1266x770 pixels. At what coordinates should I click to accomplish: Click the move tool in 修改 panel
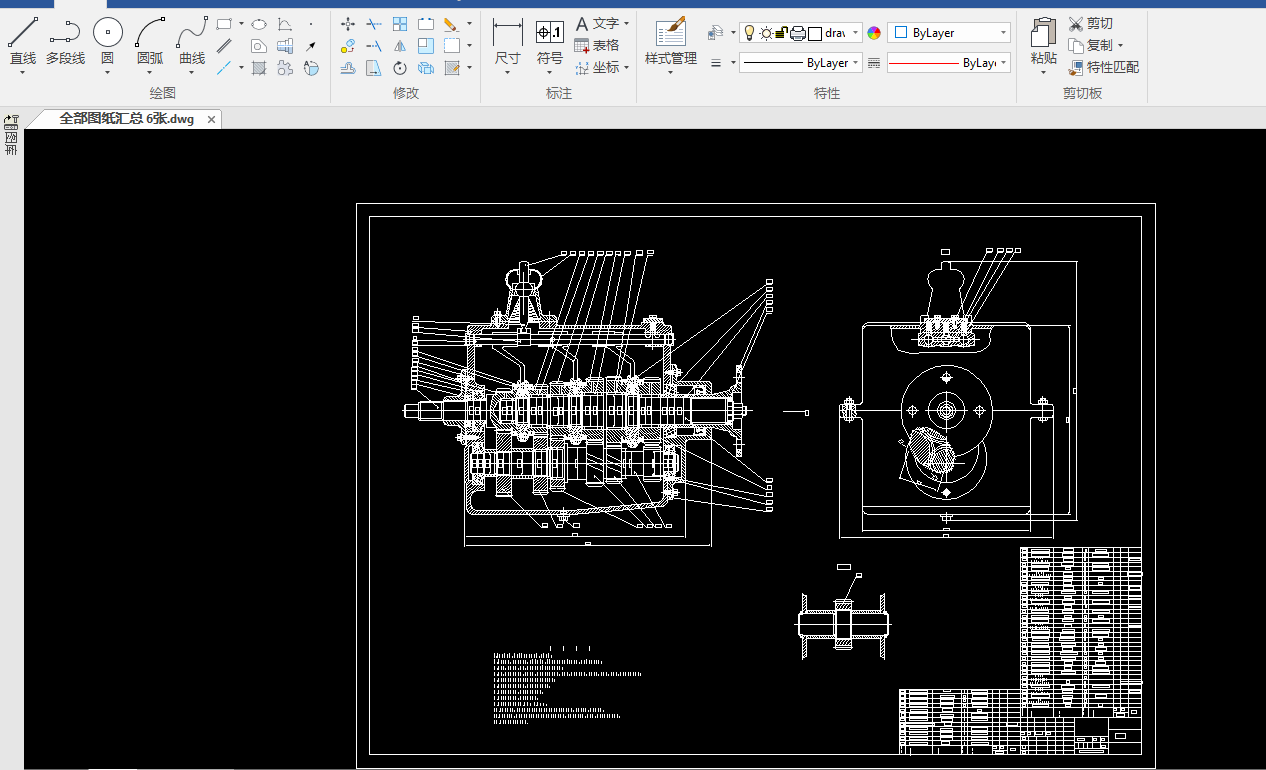(348, 24)
